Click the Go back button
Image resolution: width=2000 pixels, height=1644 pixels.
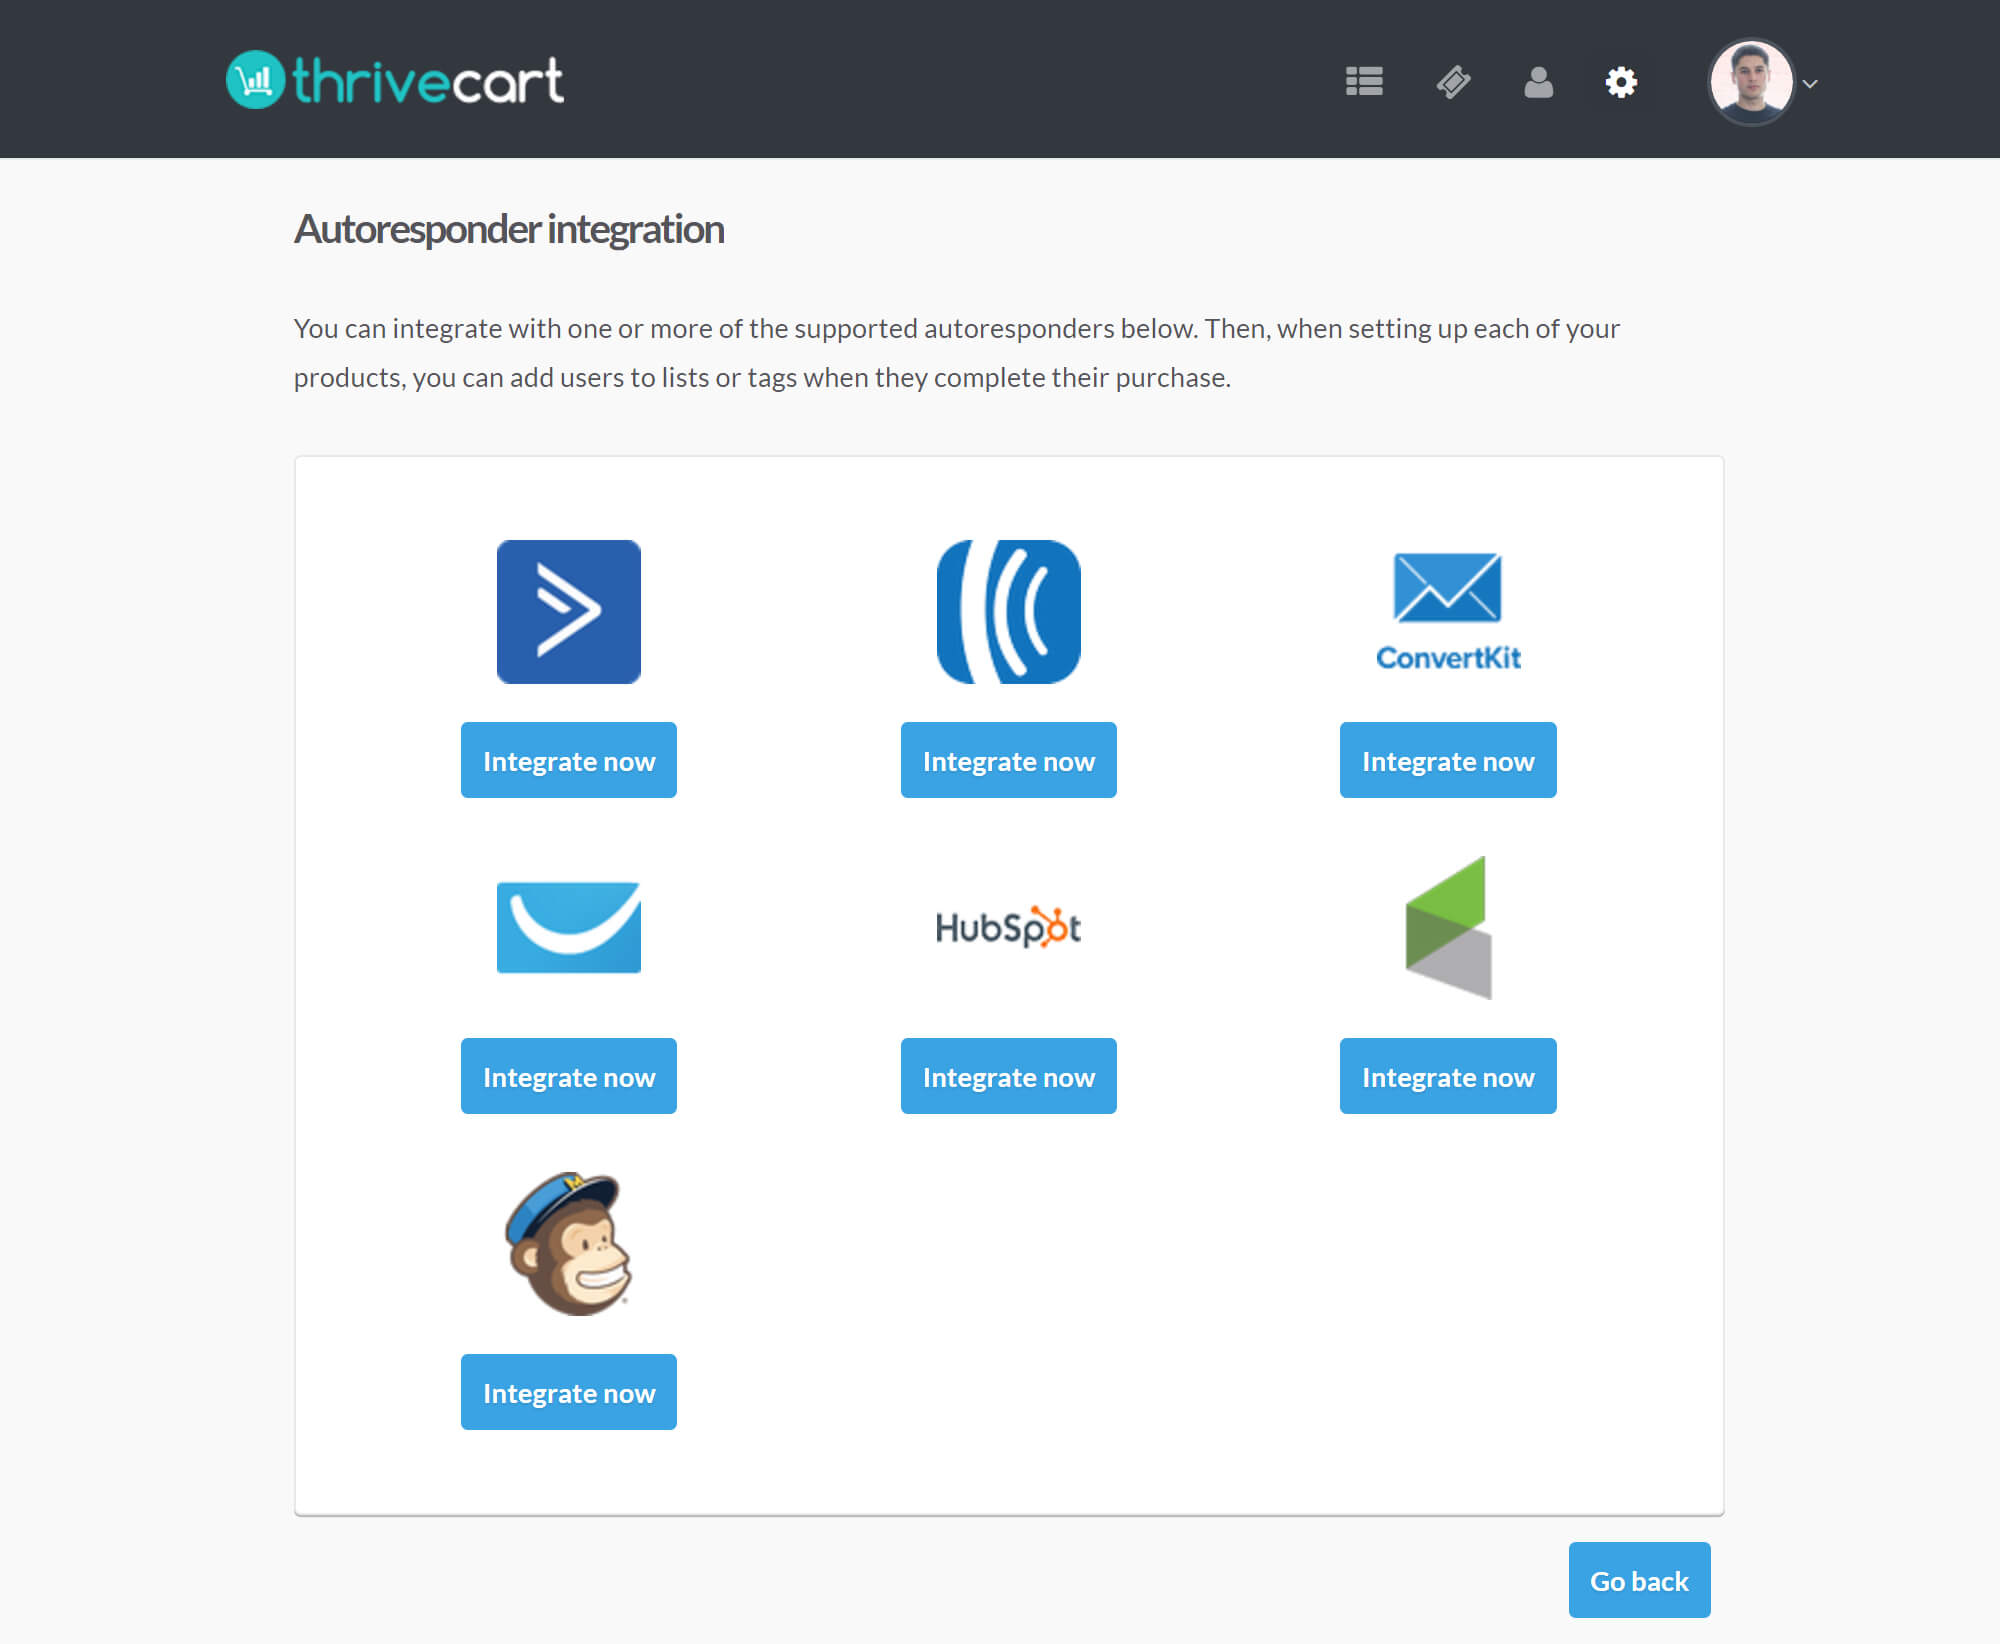click(1640, 1580)
